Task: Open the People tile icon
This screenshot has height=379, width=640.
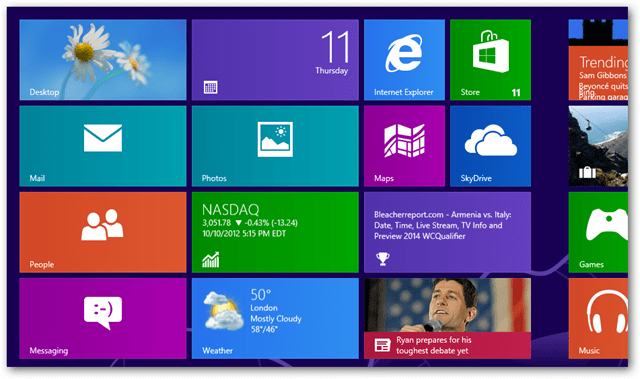Action: pyautogui.click(x=102, y=224)
